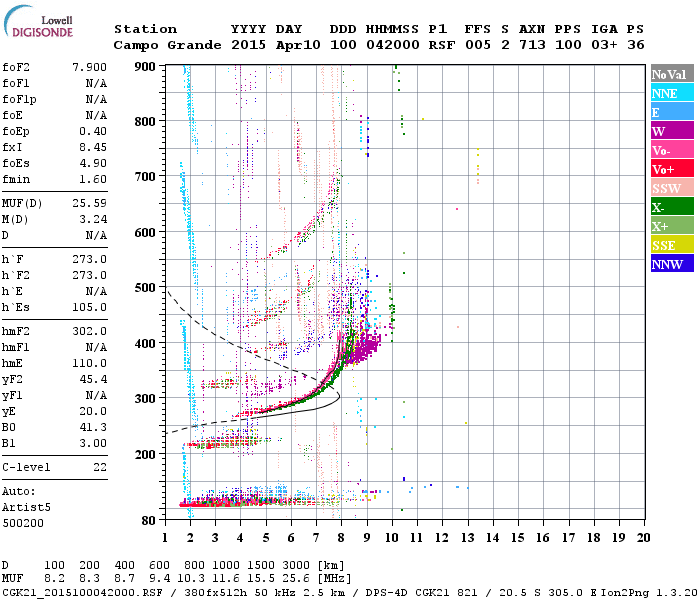Click the 8 MHz frequency axis label
Image resolution: width=700 pixels, height=600 pixels.
pos(341,538)
